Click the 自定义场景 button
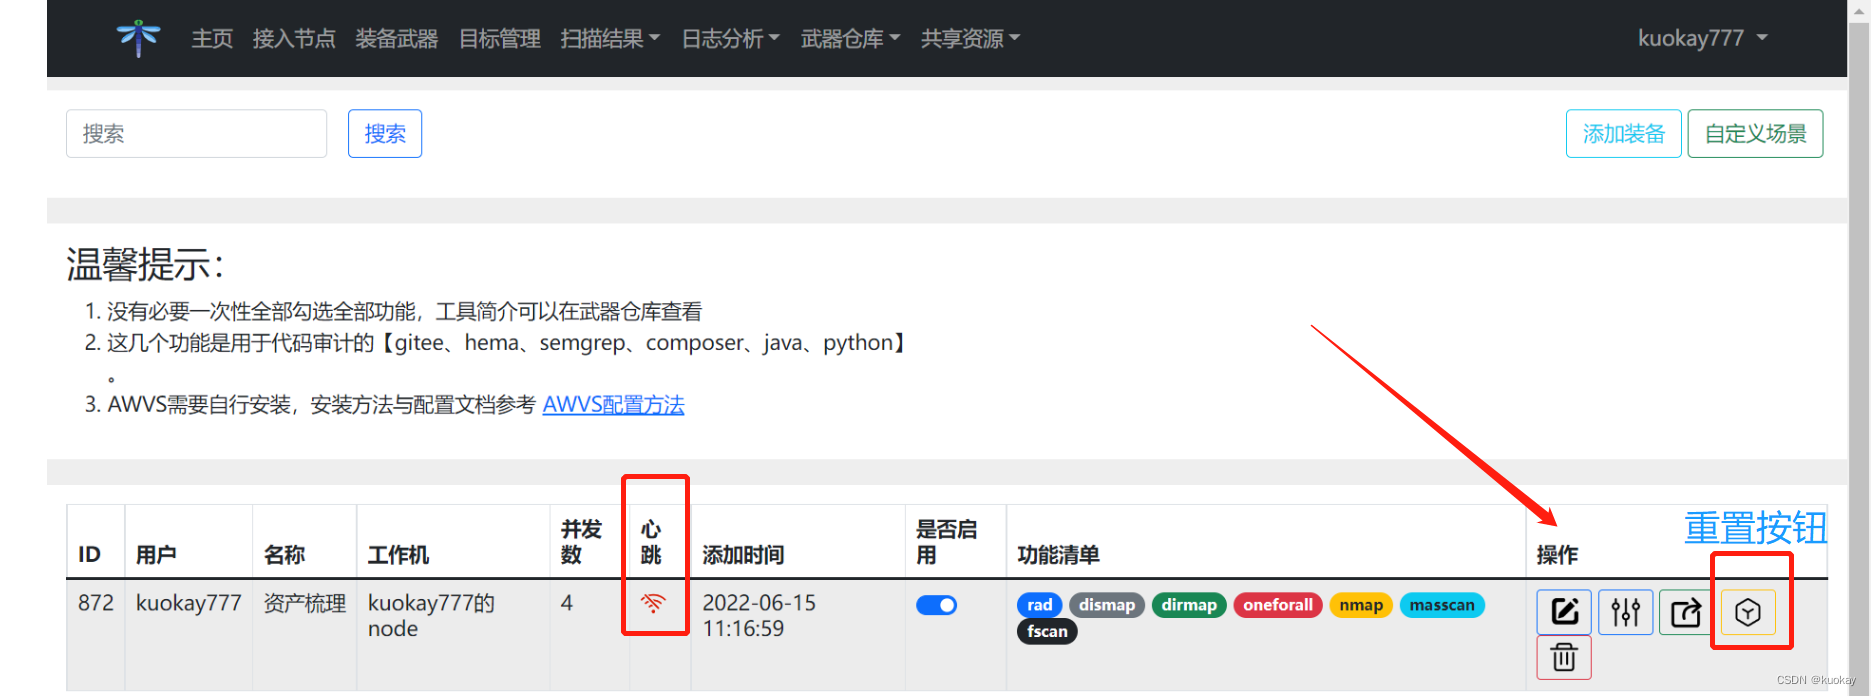The width and height of the screenshot is (1872, 696). 1756,133
